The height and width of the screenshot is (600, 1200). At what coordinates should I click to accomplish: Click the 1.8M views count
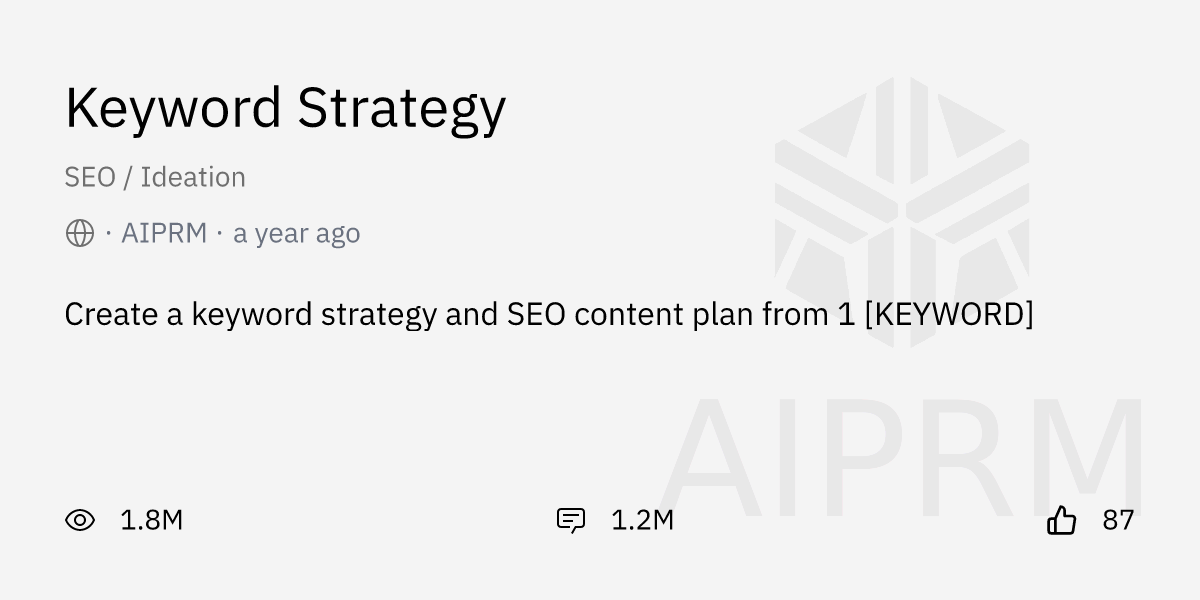tap(151, 520)
